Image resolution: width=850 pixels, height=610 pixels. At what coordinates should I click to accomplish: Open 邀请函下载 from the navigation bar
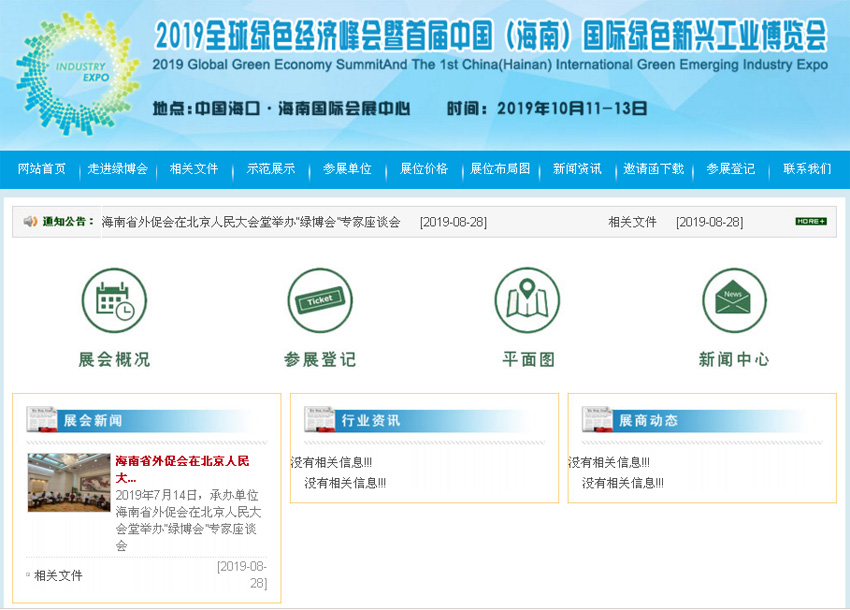(655, 170)
